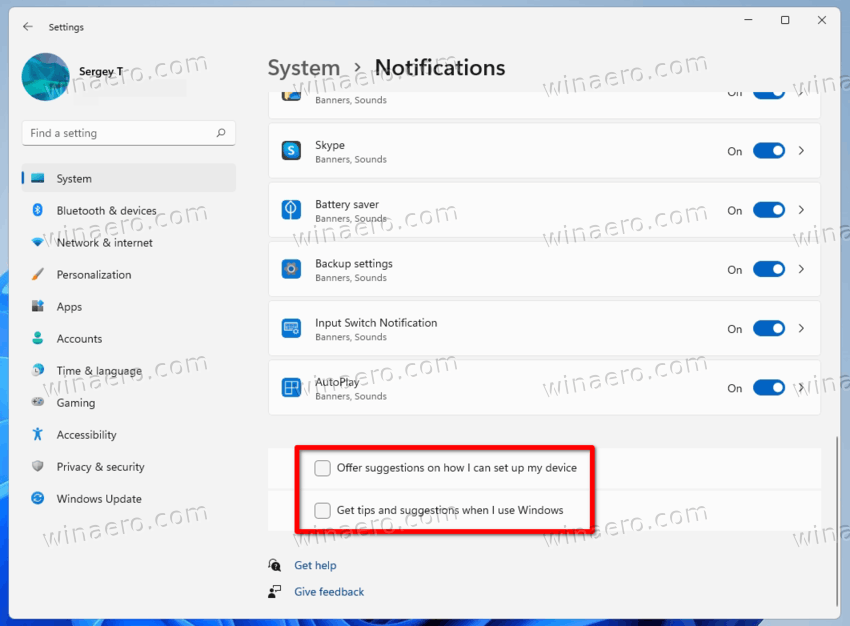Click the Battery saver icon

pos(291,209)
